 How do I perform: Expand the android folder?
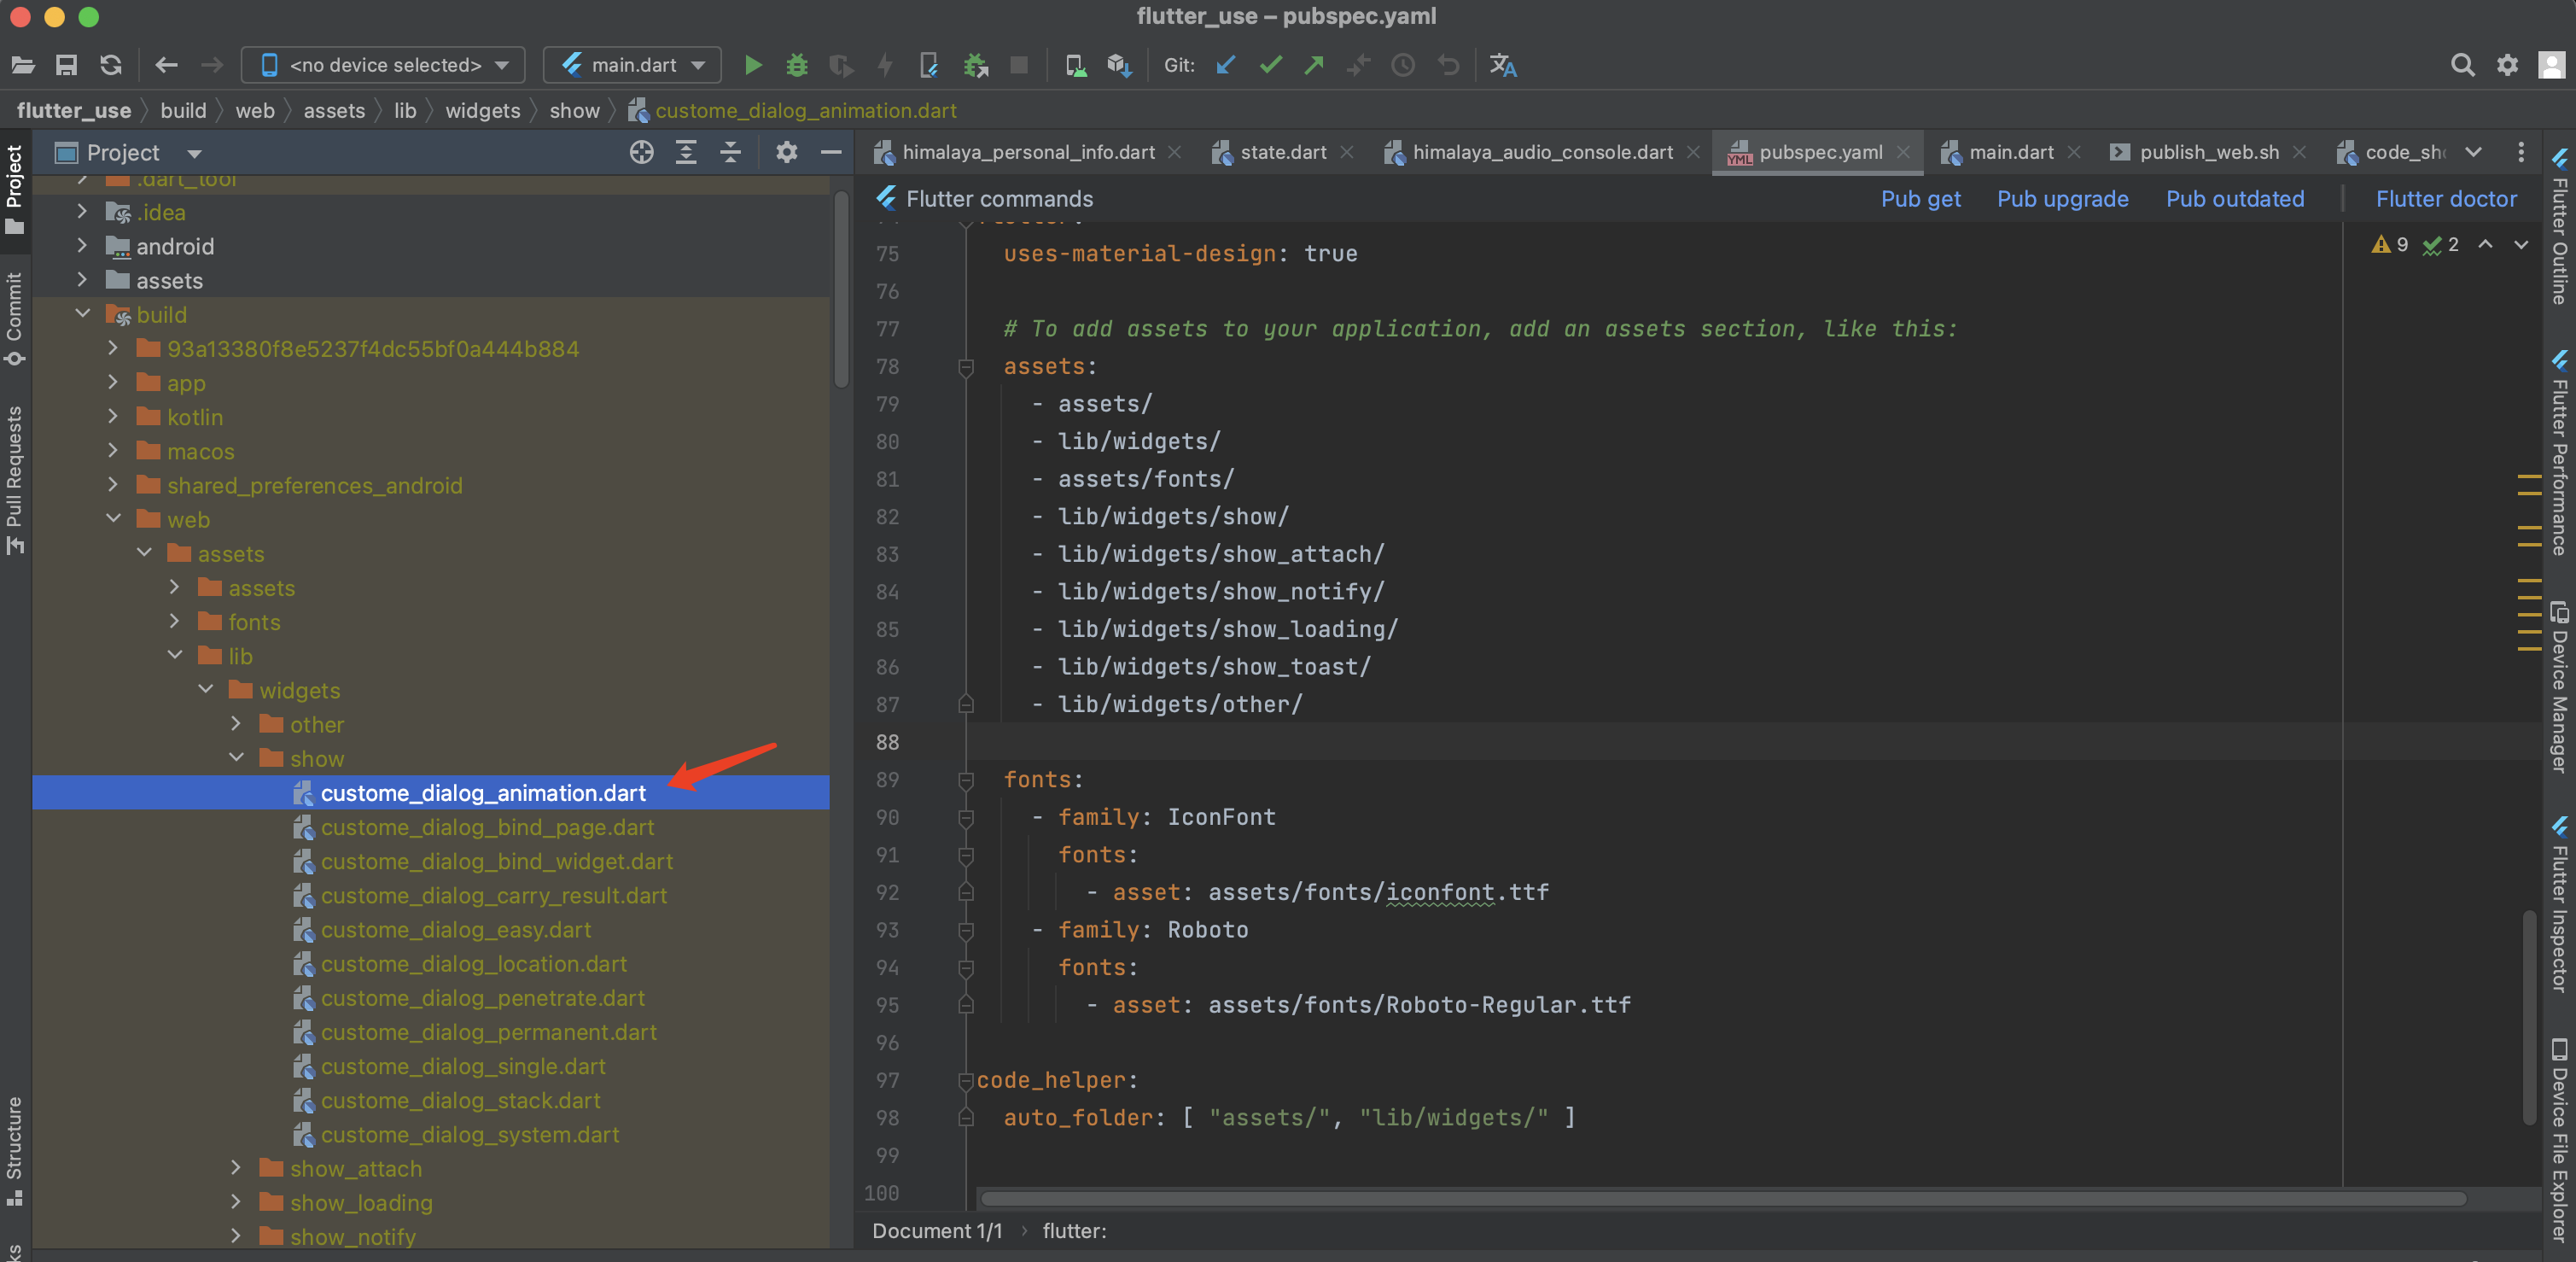pos(83,246)
